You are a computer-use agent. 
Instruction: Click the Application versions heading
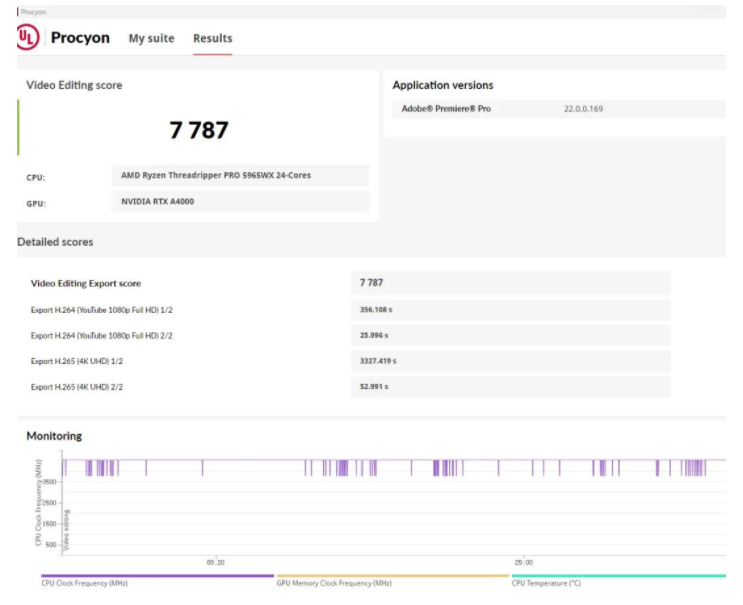tap(443, 85)
